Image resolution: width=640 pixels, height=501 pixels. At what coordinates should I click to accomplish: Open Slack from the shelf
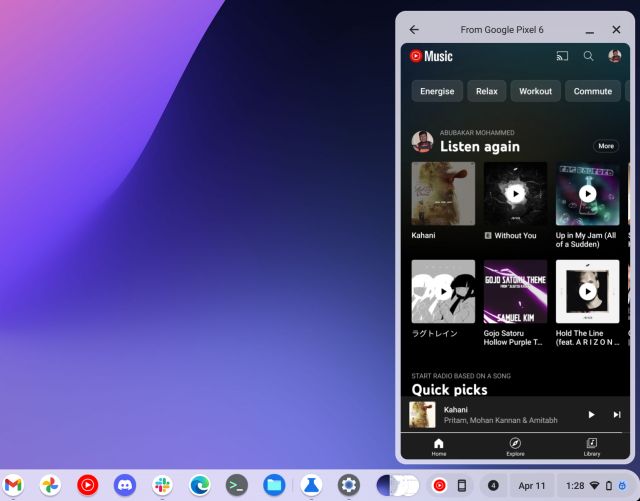tap(162, 485)
